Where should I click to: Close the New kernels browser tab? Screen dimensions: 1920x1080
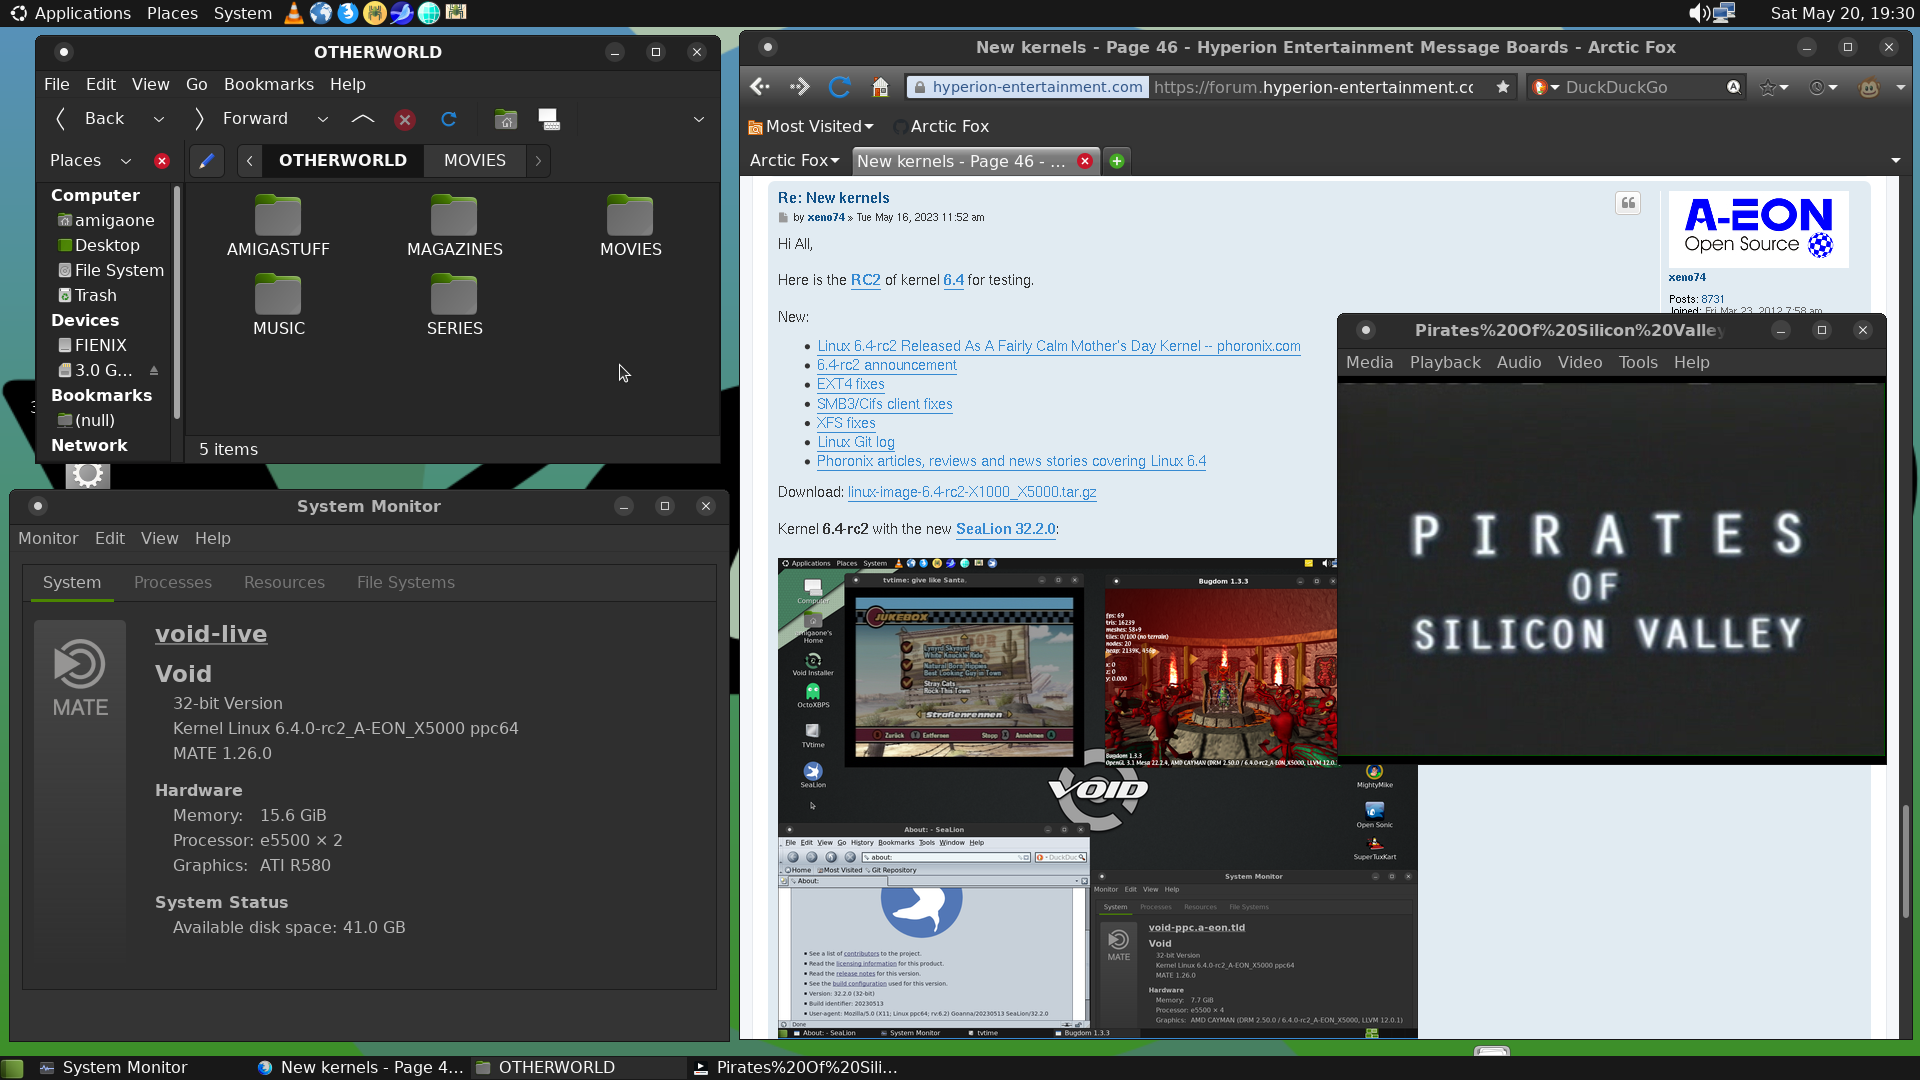point(1084,161)
